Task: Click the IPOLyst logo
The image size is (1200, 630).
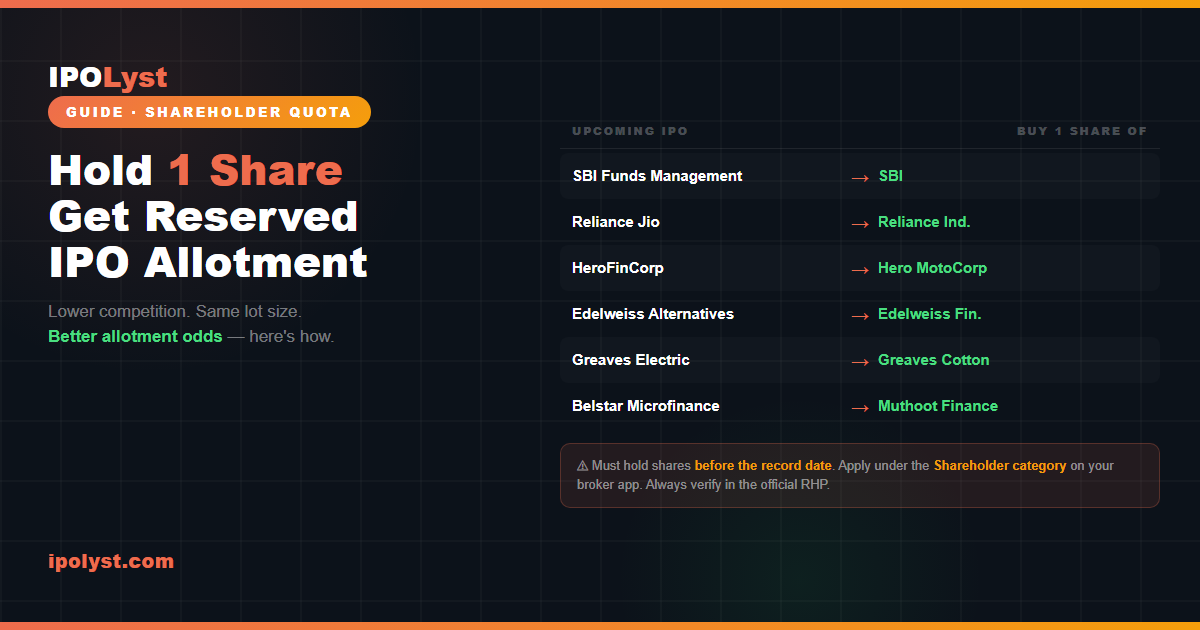Action: 108,77
